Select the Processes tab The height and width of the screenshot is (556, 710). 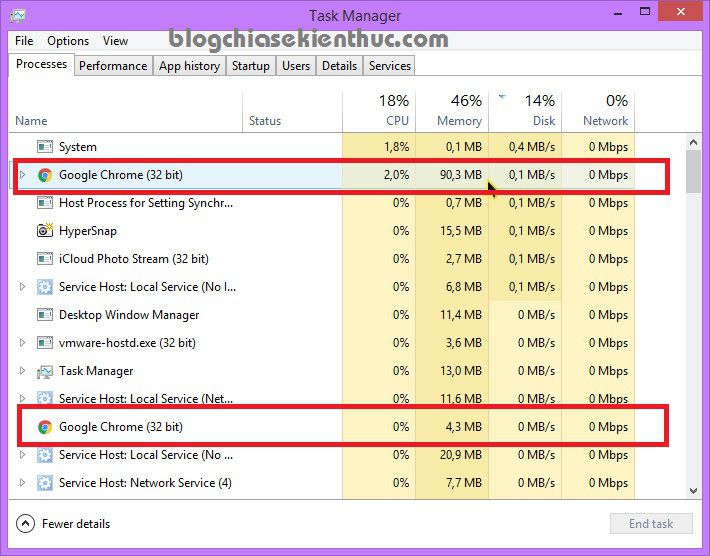41,64
